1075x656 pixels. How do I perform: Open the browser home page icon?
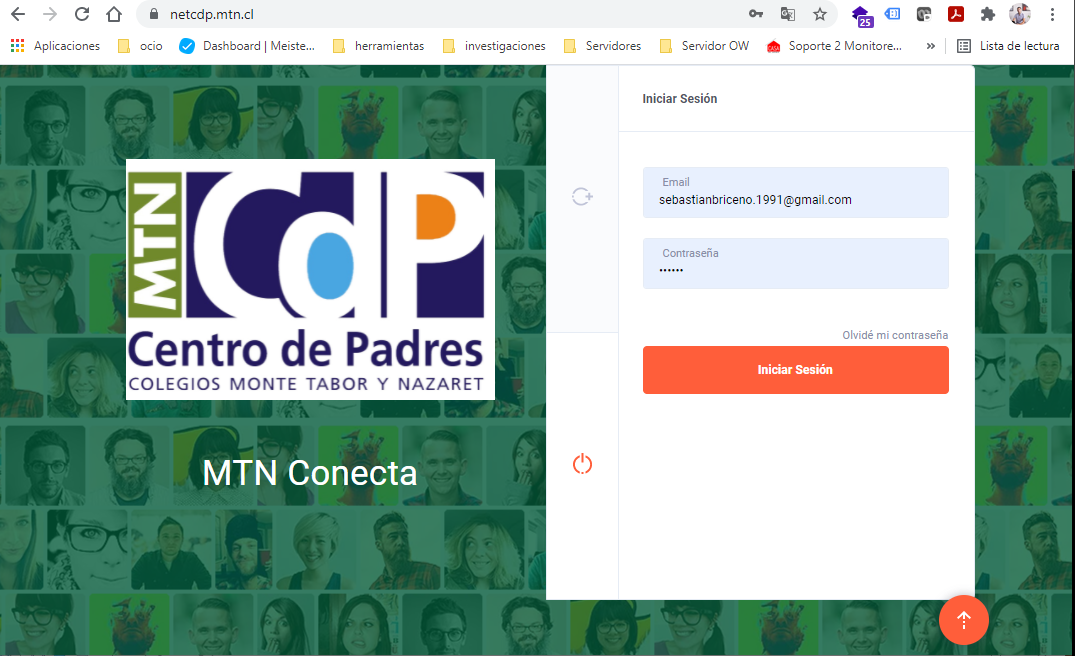pos(114,14)
